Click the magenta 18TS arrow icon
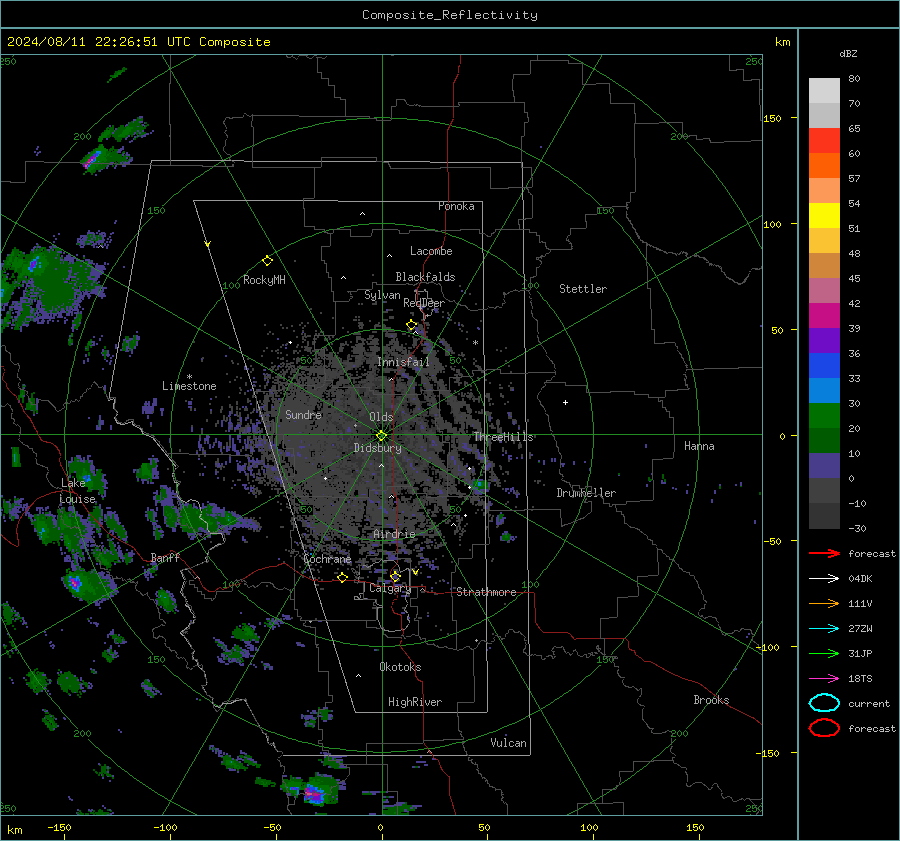900x841 pixels. (824, 679)
